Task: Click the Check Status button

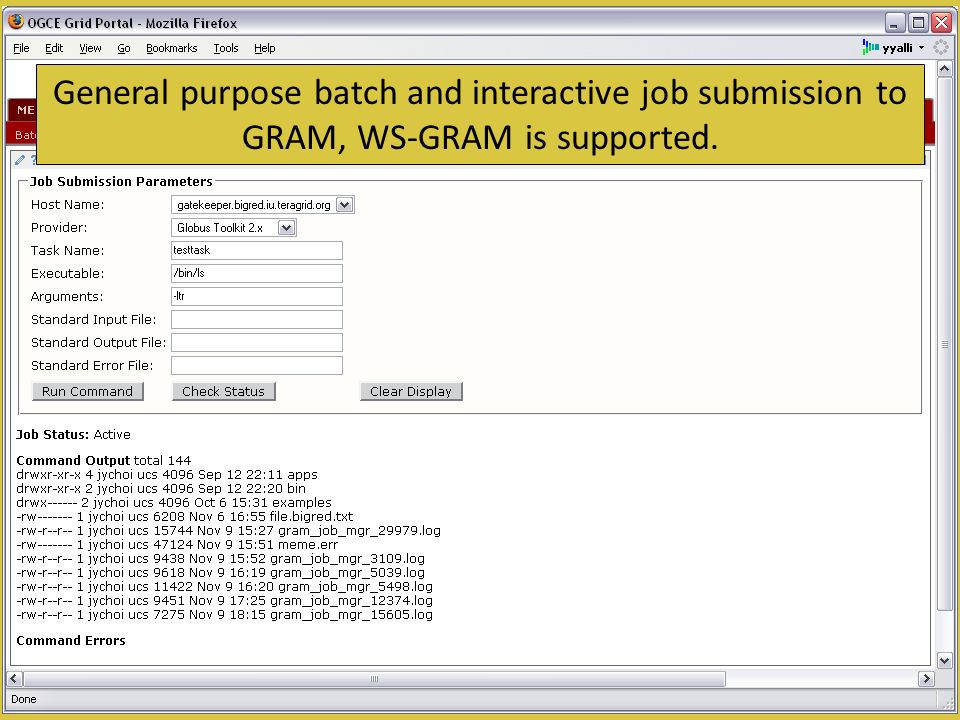Action: point(223,391)
